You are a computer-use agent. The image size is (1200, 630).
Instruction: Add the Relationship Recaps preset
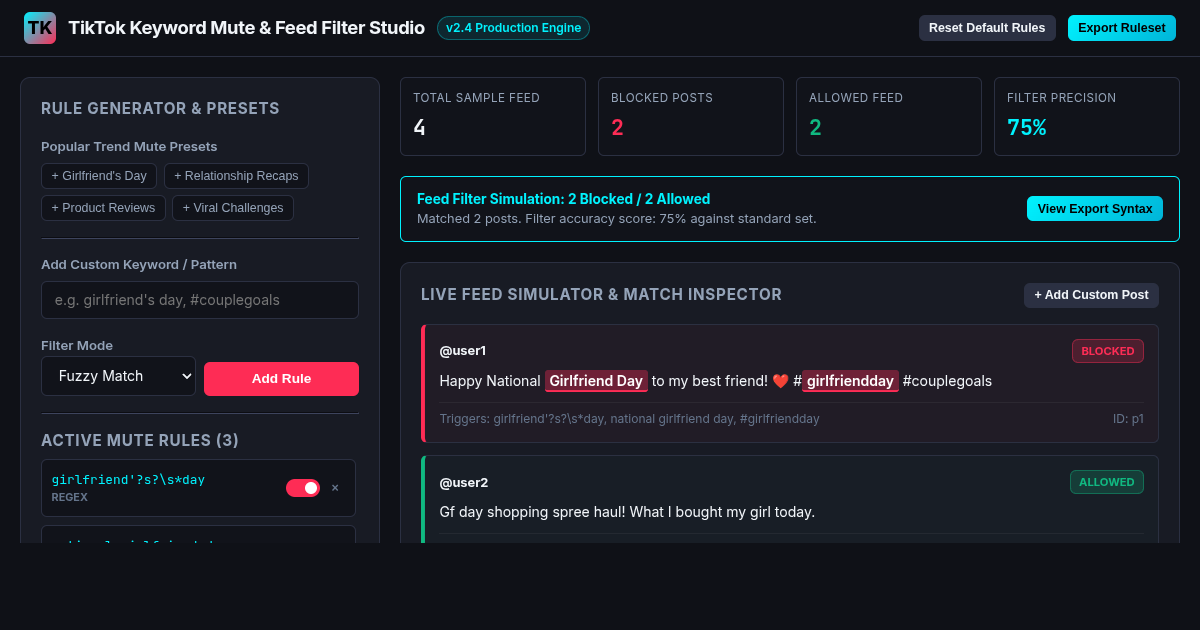(236, 176)
